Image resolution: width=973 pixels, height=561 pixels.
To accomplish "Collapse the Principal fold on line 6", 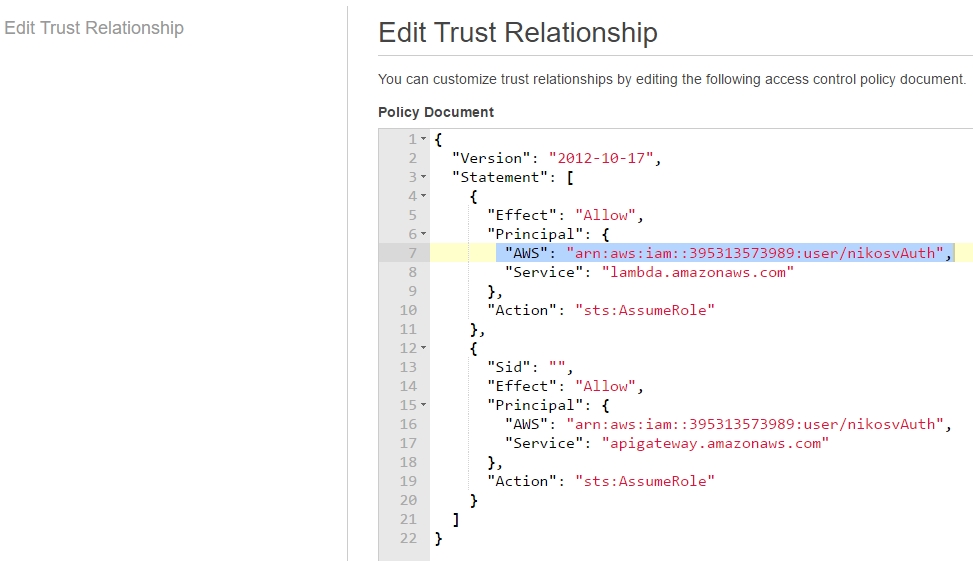I will (x=423, y=234).
